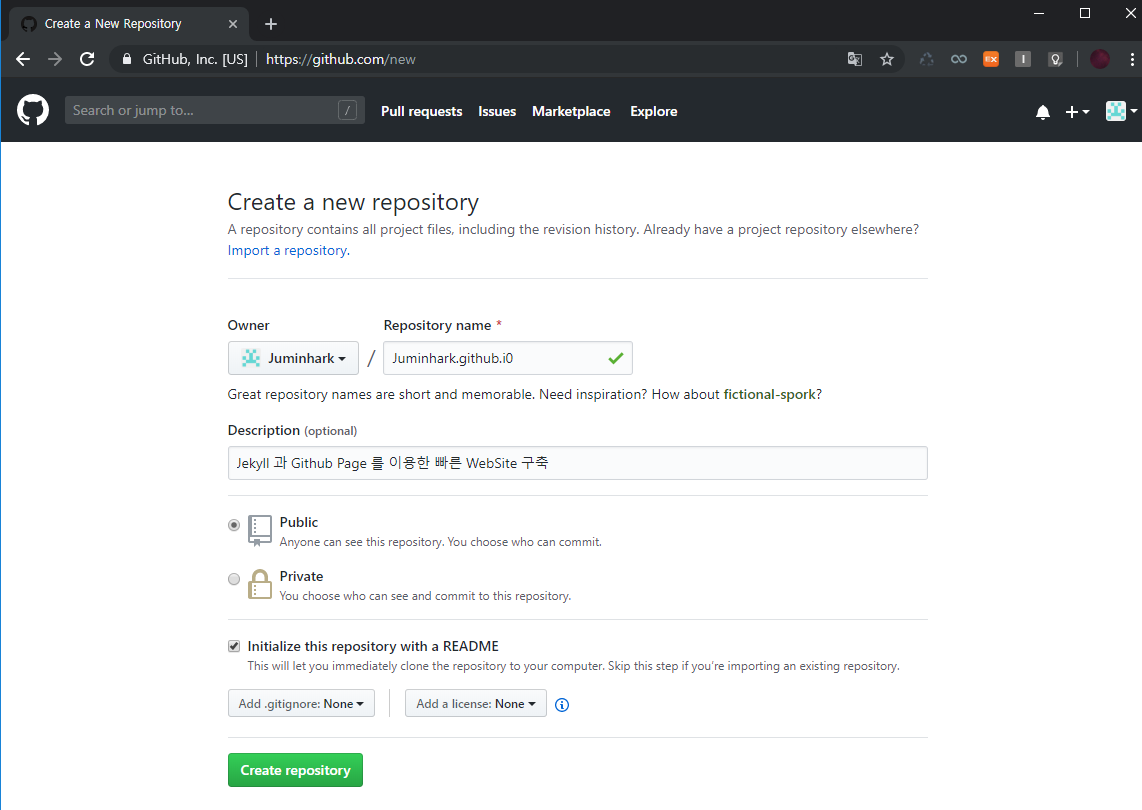Use the suggested name fictional-spork

(769, 394)
